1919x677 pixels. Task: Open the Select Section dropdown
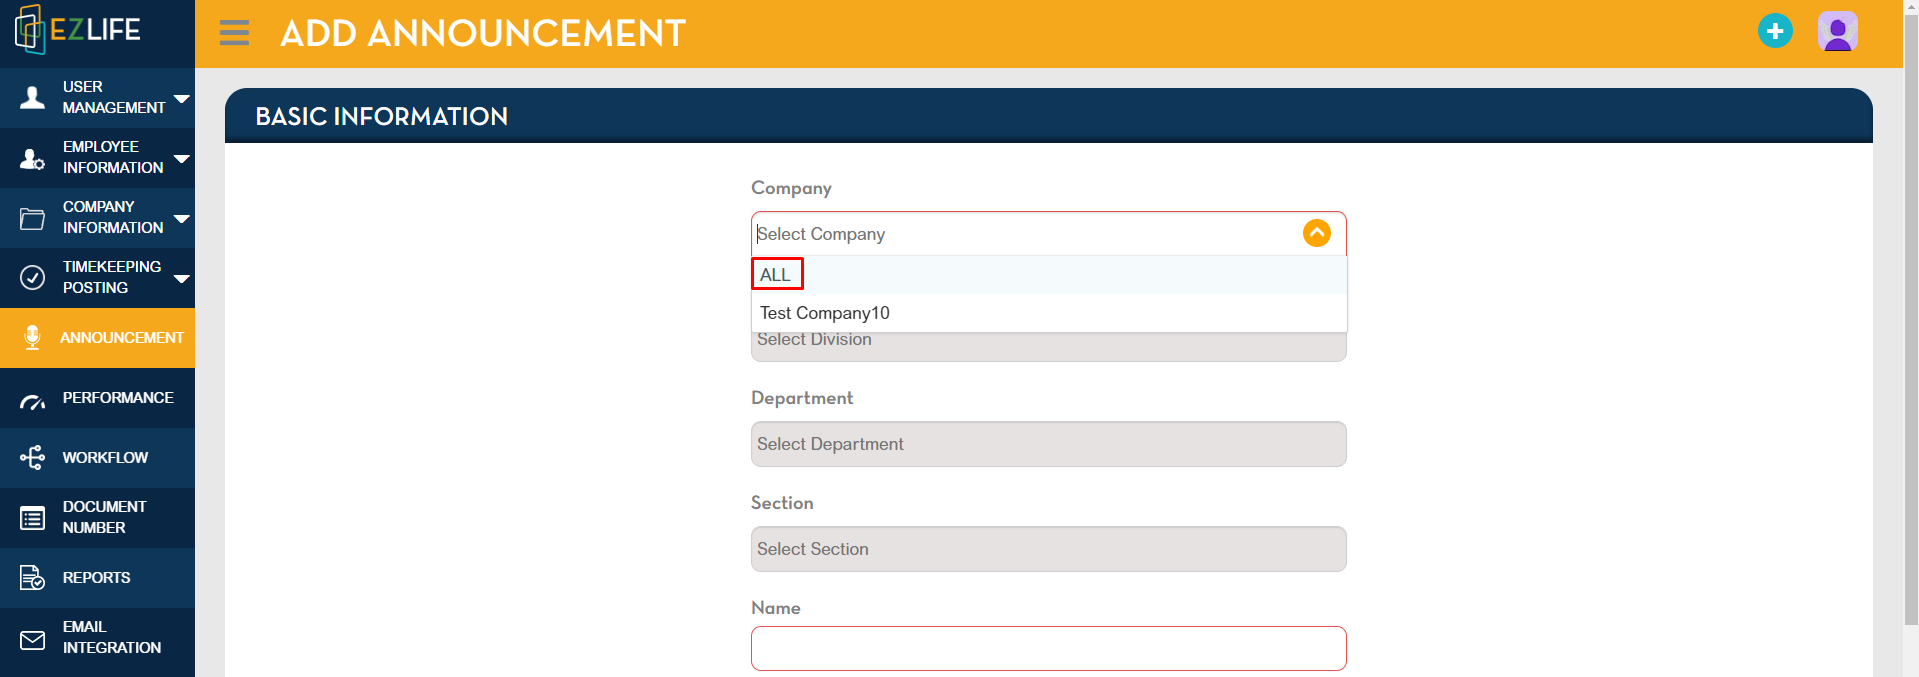pyautogui.click(x=1048, y=549)
